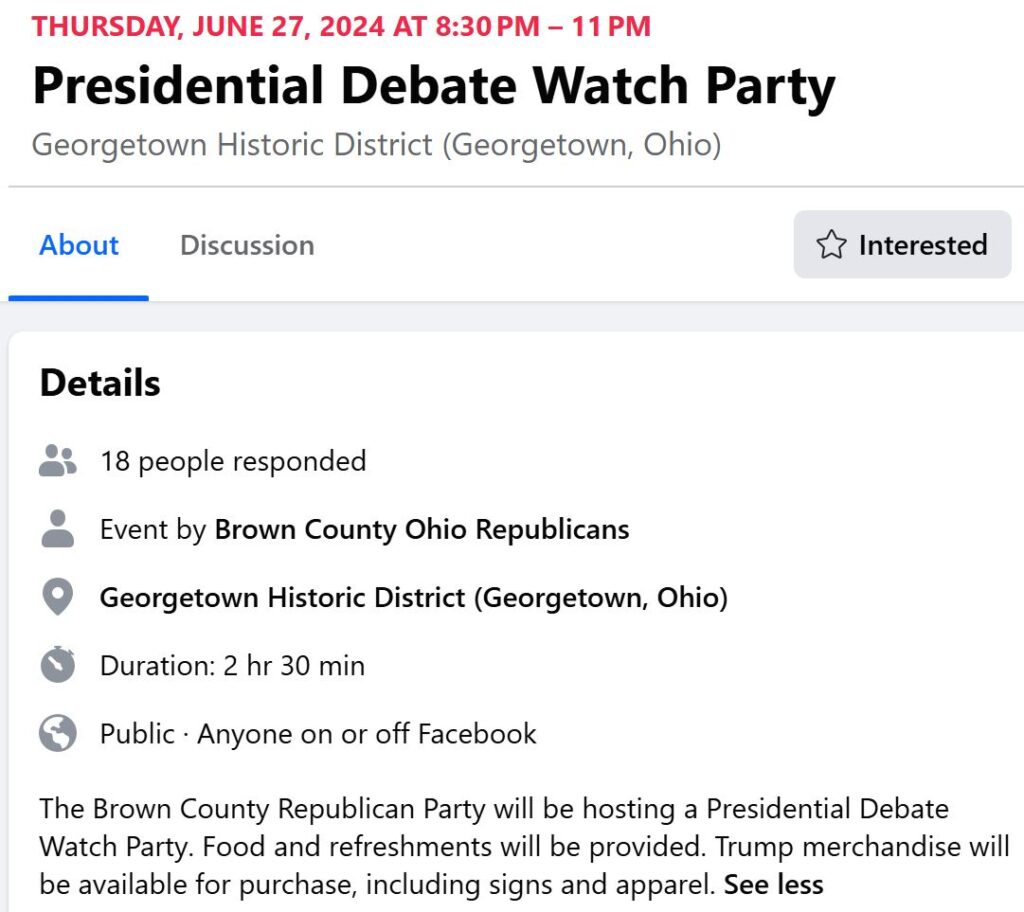Click the duration stopwatch icon
Image resolution: width=1024 pixels, height=912 pixels.
tap(57, 664)
